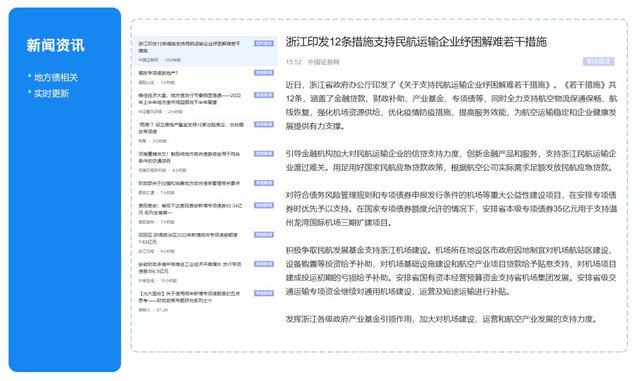The width and height of the screenshot is (640, 381).
Task: Open the selected news item about 浙江印发12条措施
Action: (x=206, y=51)
